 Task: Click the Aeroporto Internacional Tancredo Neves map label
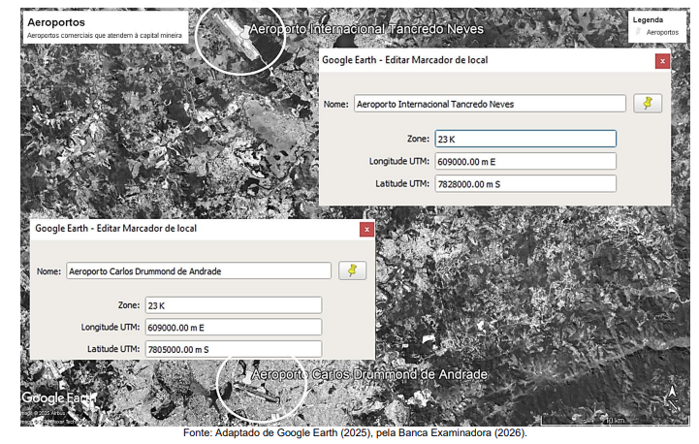point(366,29)
